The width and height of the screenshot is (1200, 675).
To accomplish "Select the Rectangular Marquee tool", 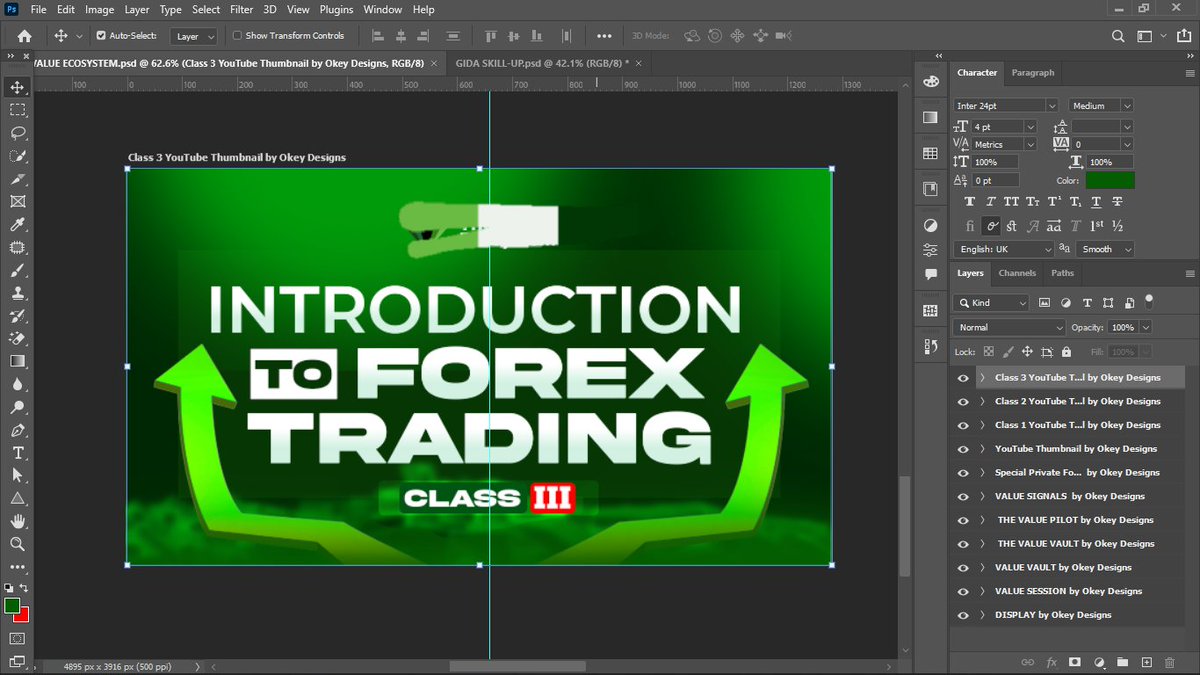I will (x=17, y=110).
